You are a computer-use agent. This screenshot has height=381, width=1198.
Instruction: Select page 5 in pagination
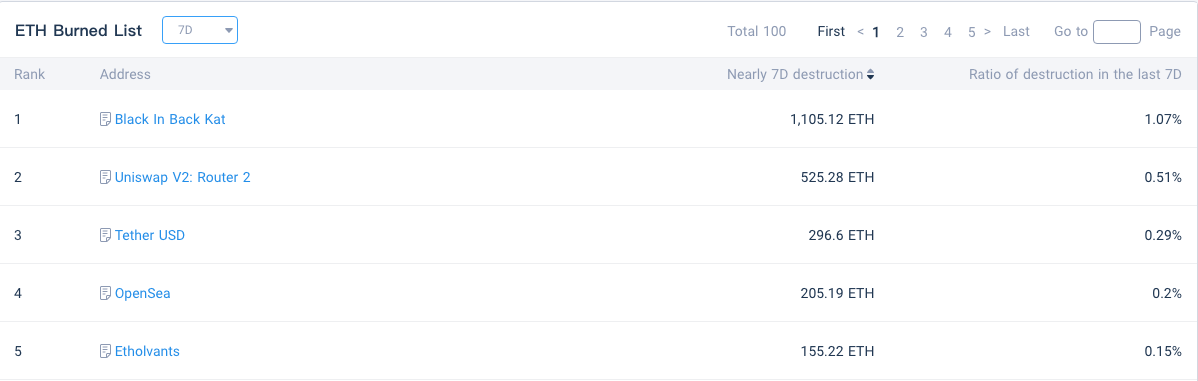pyautogui.click(x=972, y=32)
